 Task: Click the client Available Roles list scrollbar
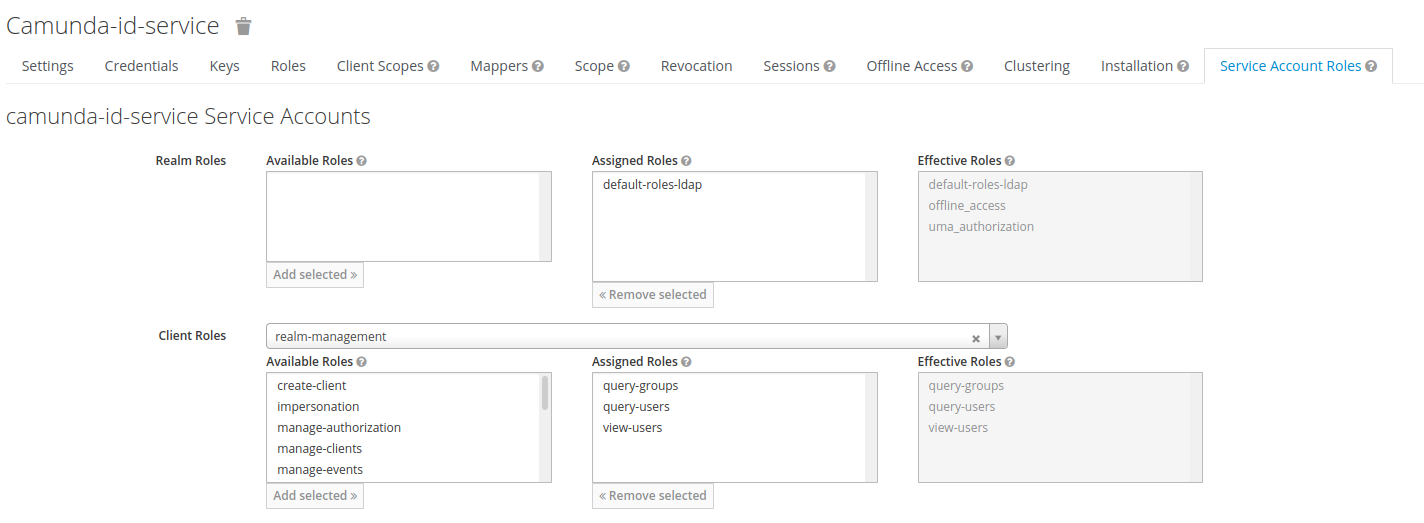tap(545, 392)
